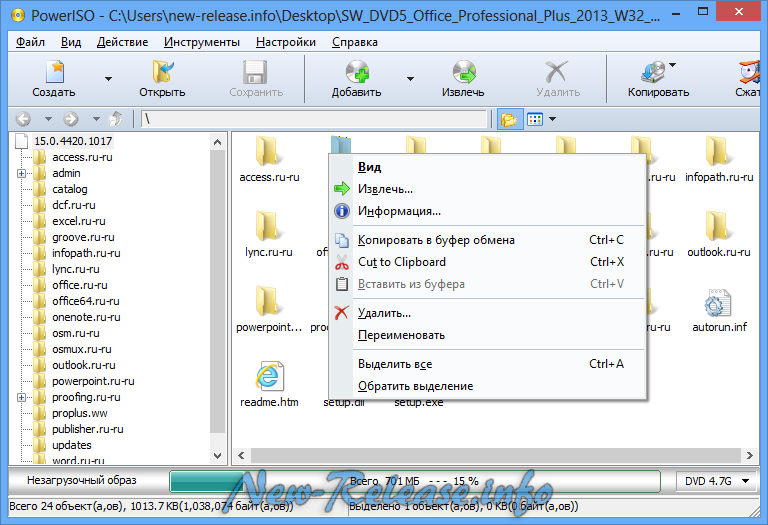Open the Инструменты menu
Image resolution: width=768 pixels, height=525 pixels.
point(202,42)
